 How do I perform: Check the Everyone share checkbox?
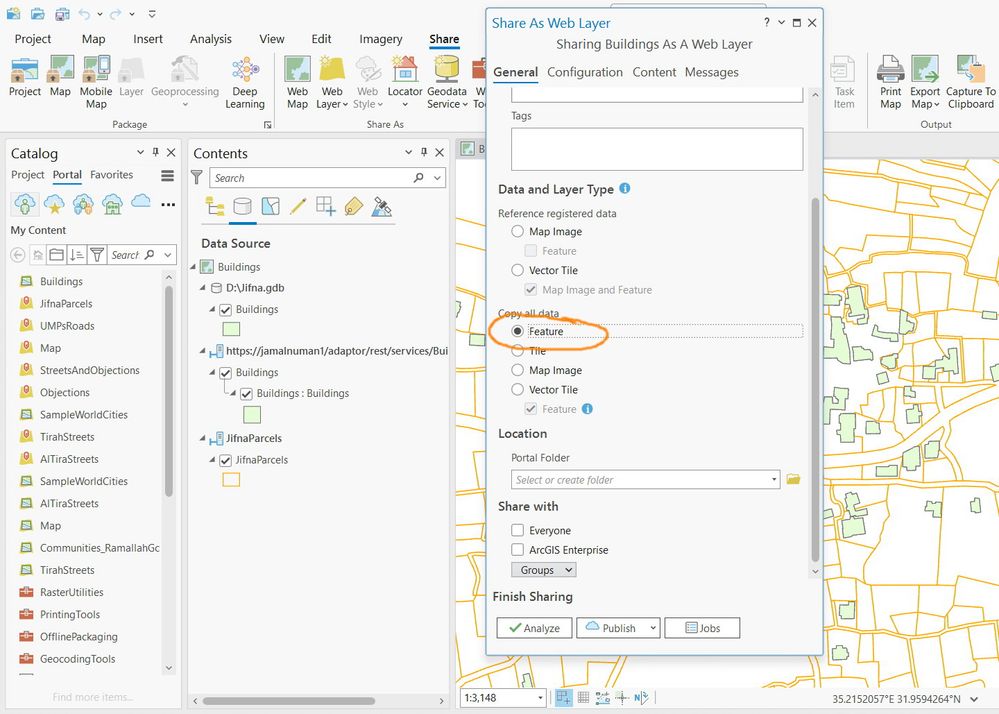pos(517,530)
